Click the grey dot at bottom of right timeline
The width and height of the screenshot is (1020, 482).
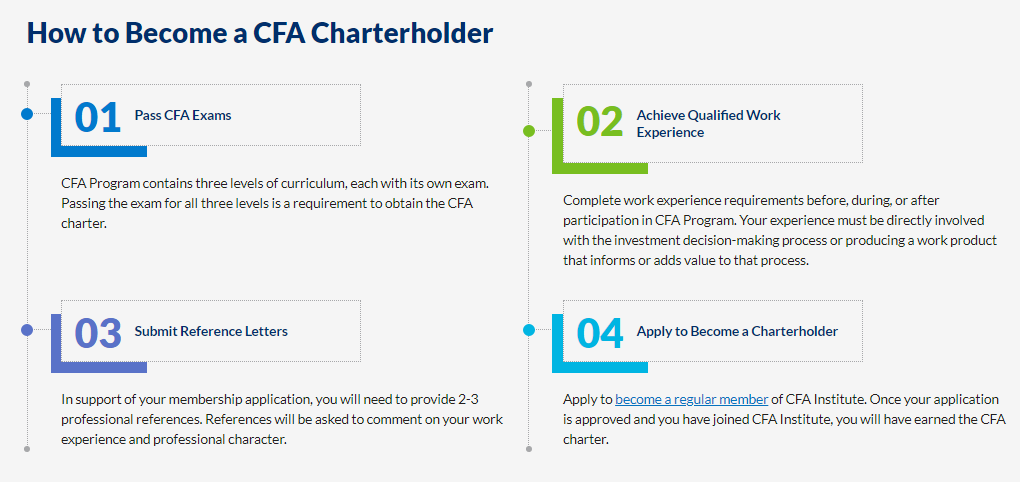(529, 449)
